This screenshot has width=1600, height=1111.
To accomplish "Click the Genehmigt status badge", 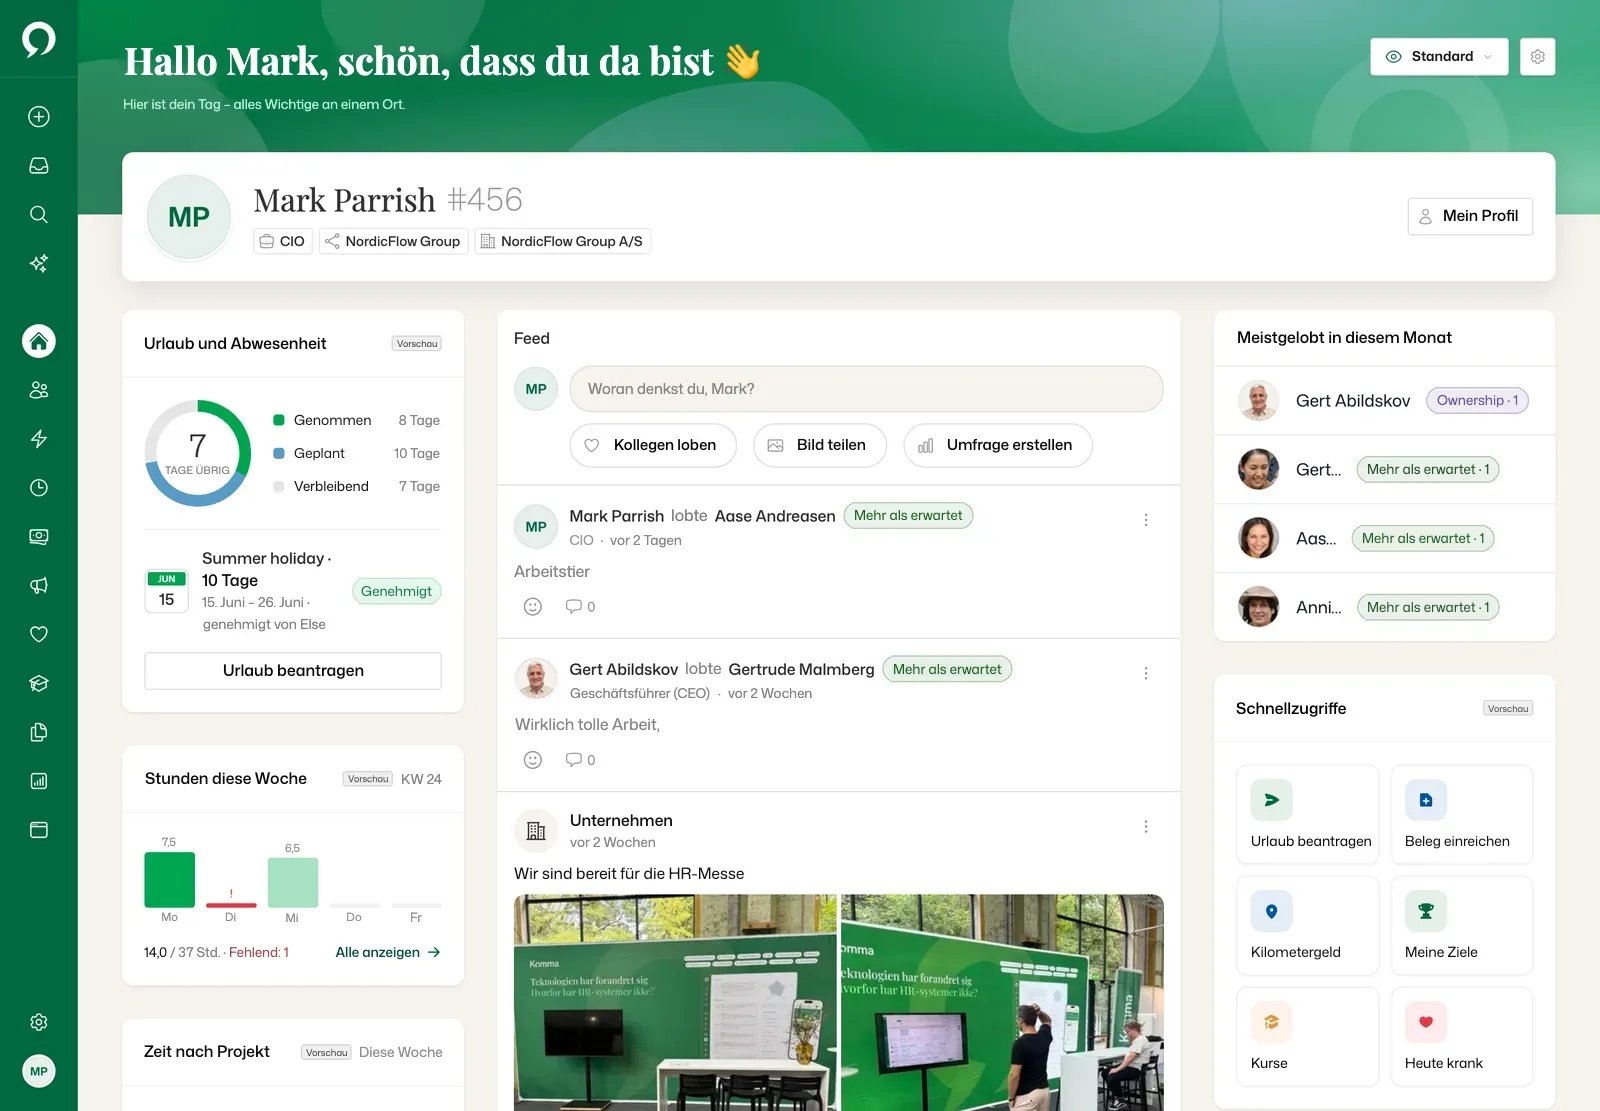I will 396,592.
